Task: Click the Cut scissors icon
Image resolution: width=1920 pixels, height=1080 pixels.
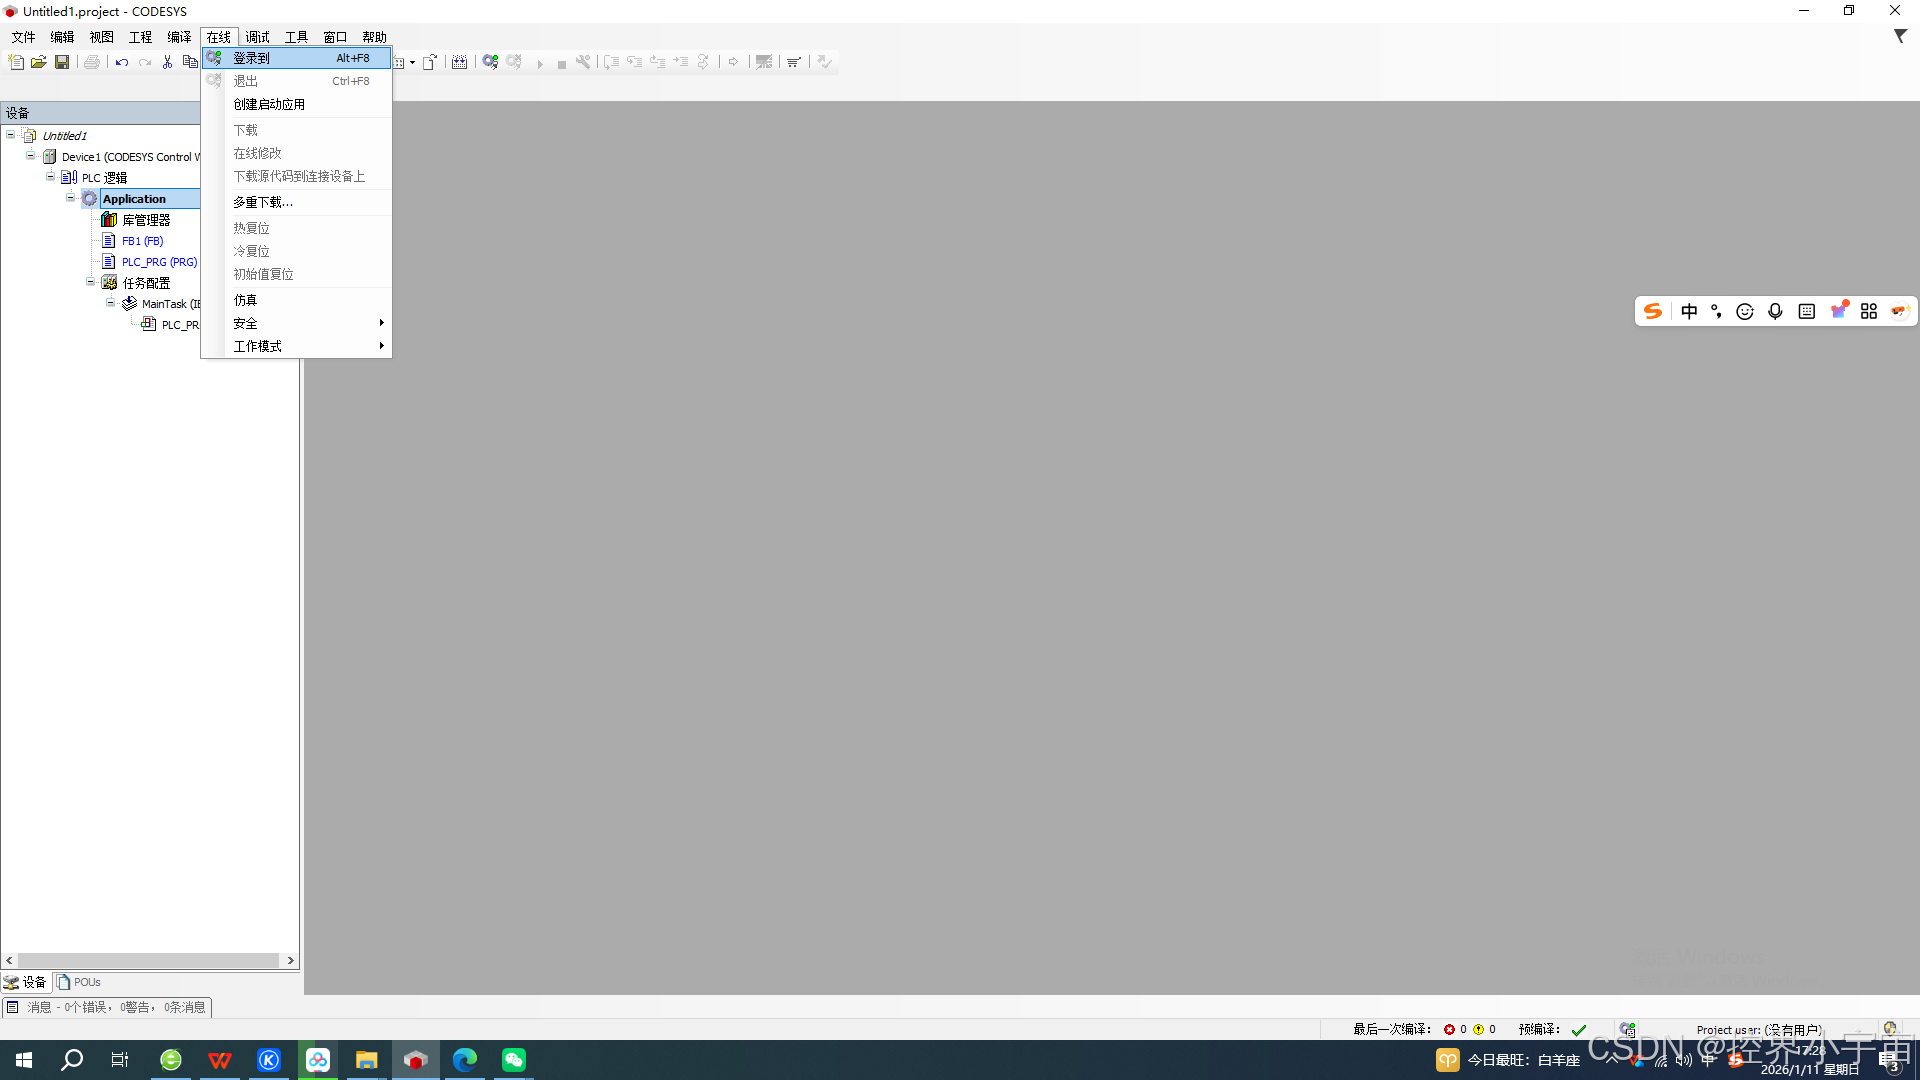Action: [167, 62]
